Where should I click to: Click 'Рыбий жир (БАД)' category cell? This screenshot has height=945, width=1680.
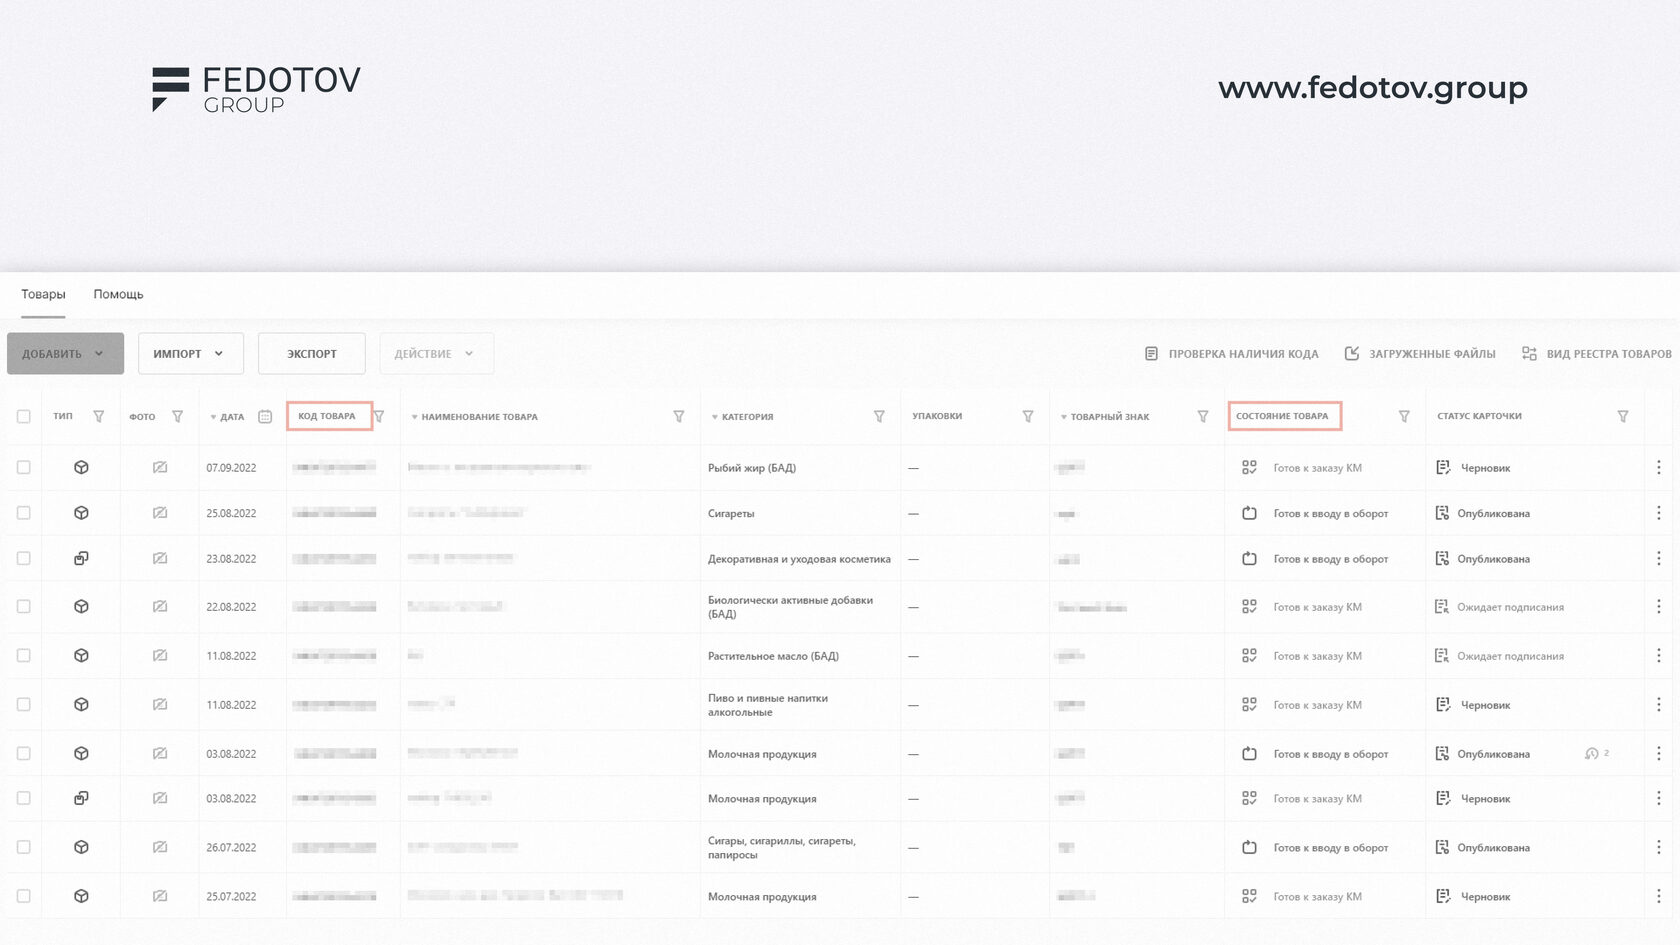pos(752,468)
